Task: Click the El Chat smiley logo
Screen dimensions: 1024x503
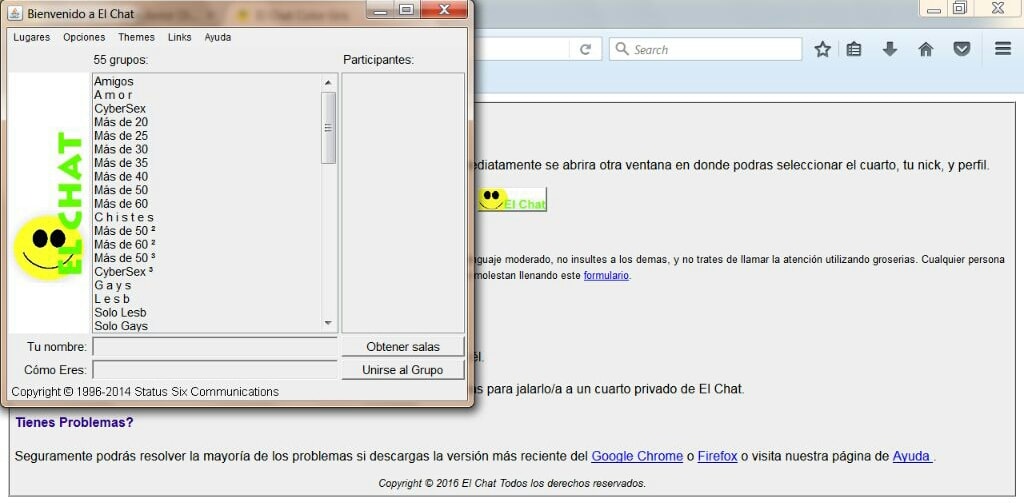Action: click(x=49, y=206)
